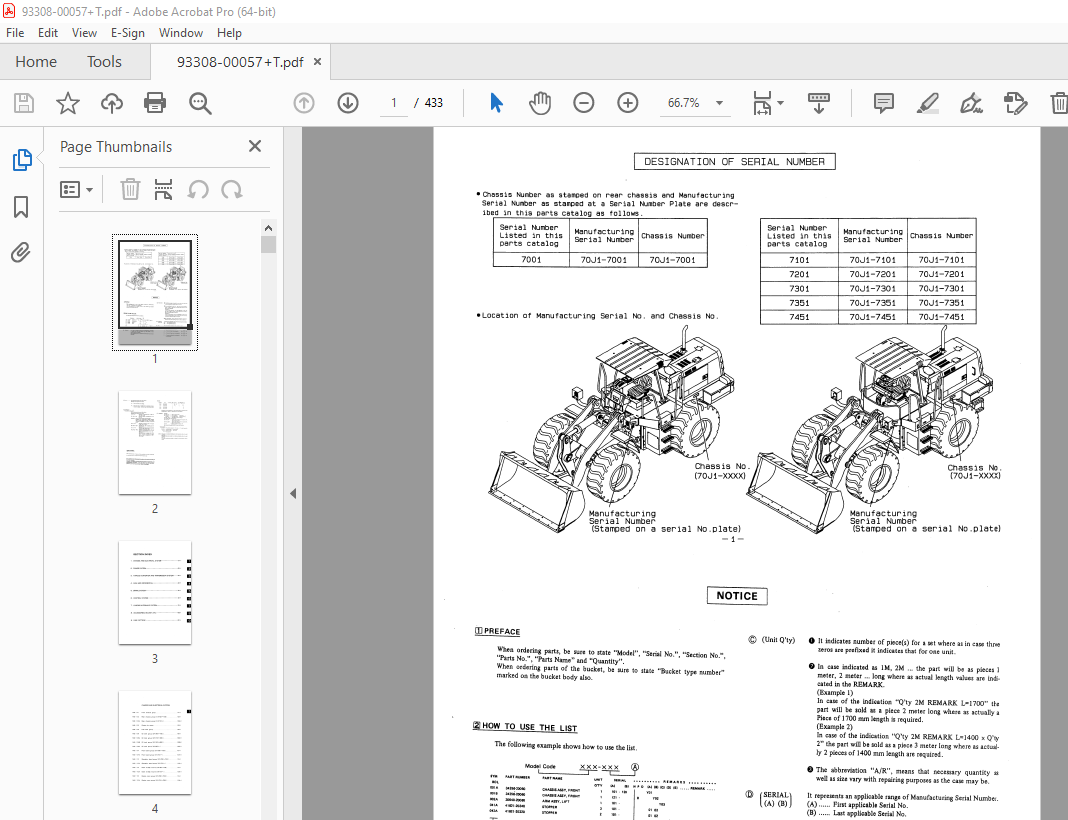Open the E-Sign menu

tap(128, 33)
